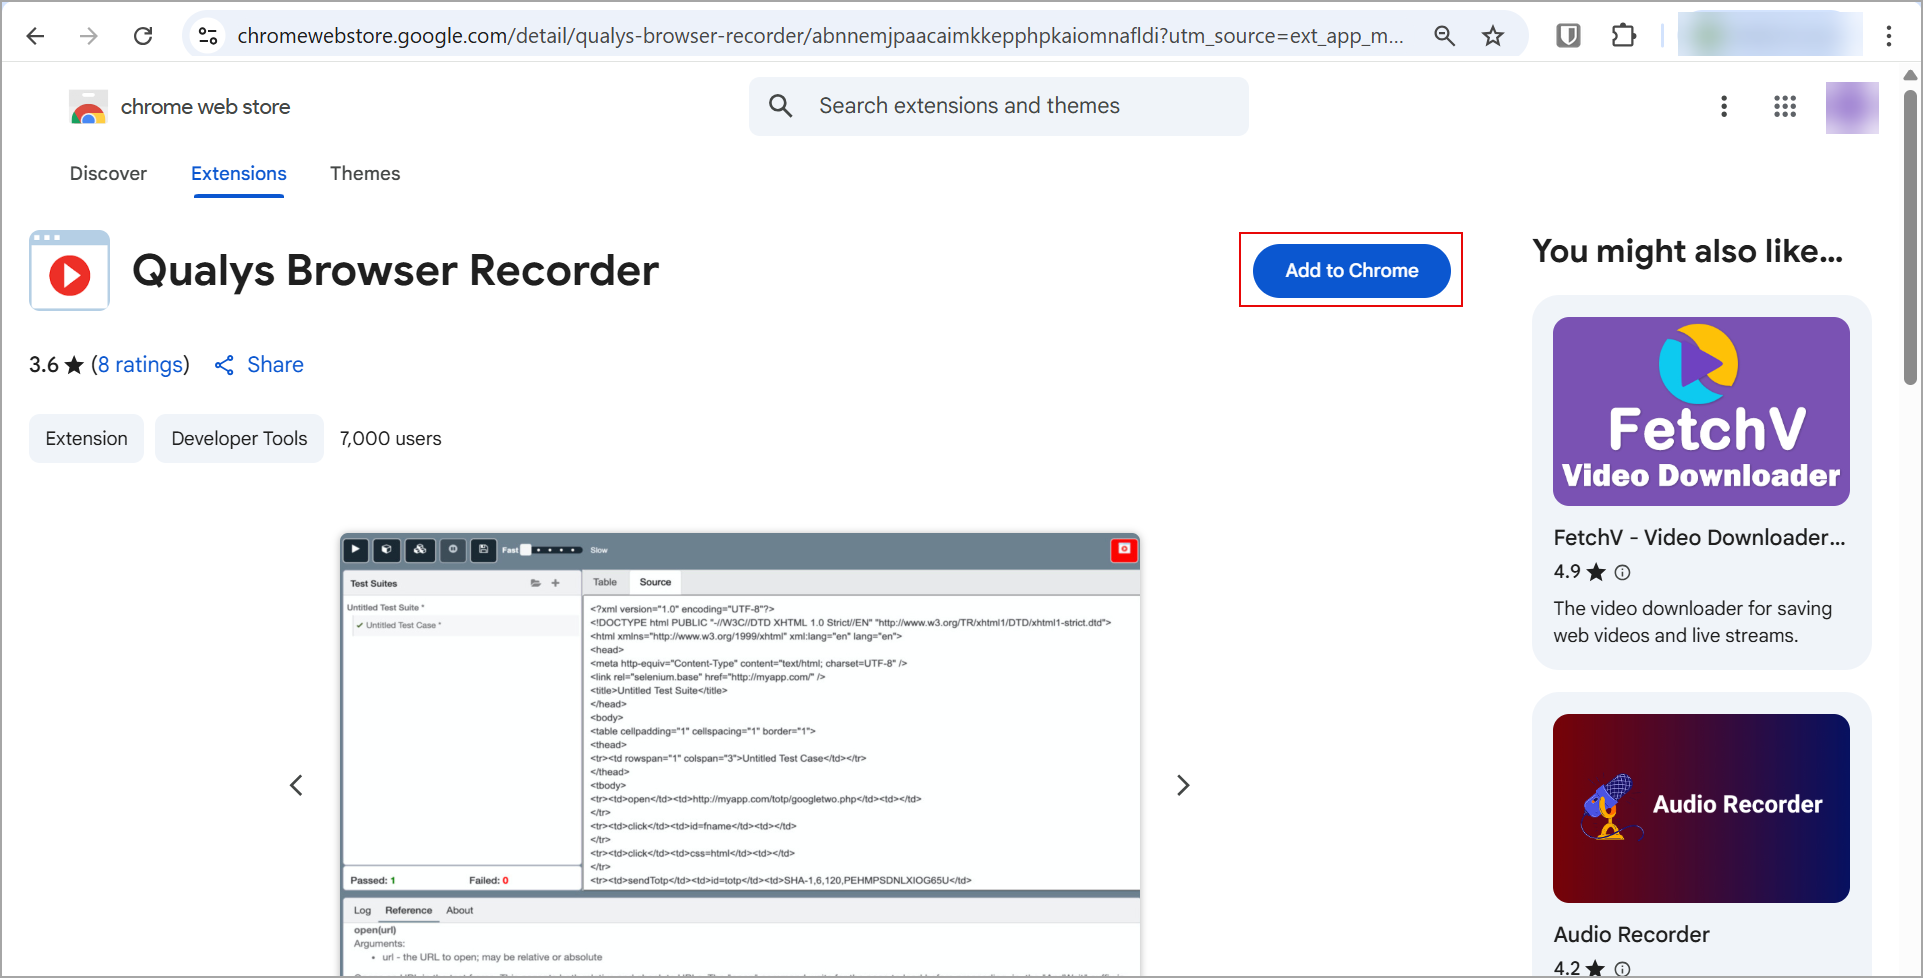Image resolution: width=1923 pixels, height=978 pixels.
Task: Click the Audio Recorder rating info icon
Action: coord(1623,968)
